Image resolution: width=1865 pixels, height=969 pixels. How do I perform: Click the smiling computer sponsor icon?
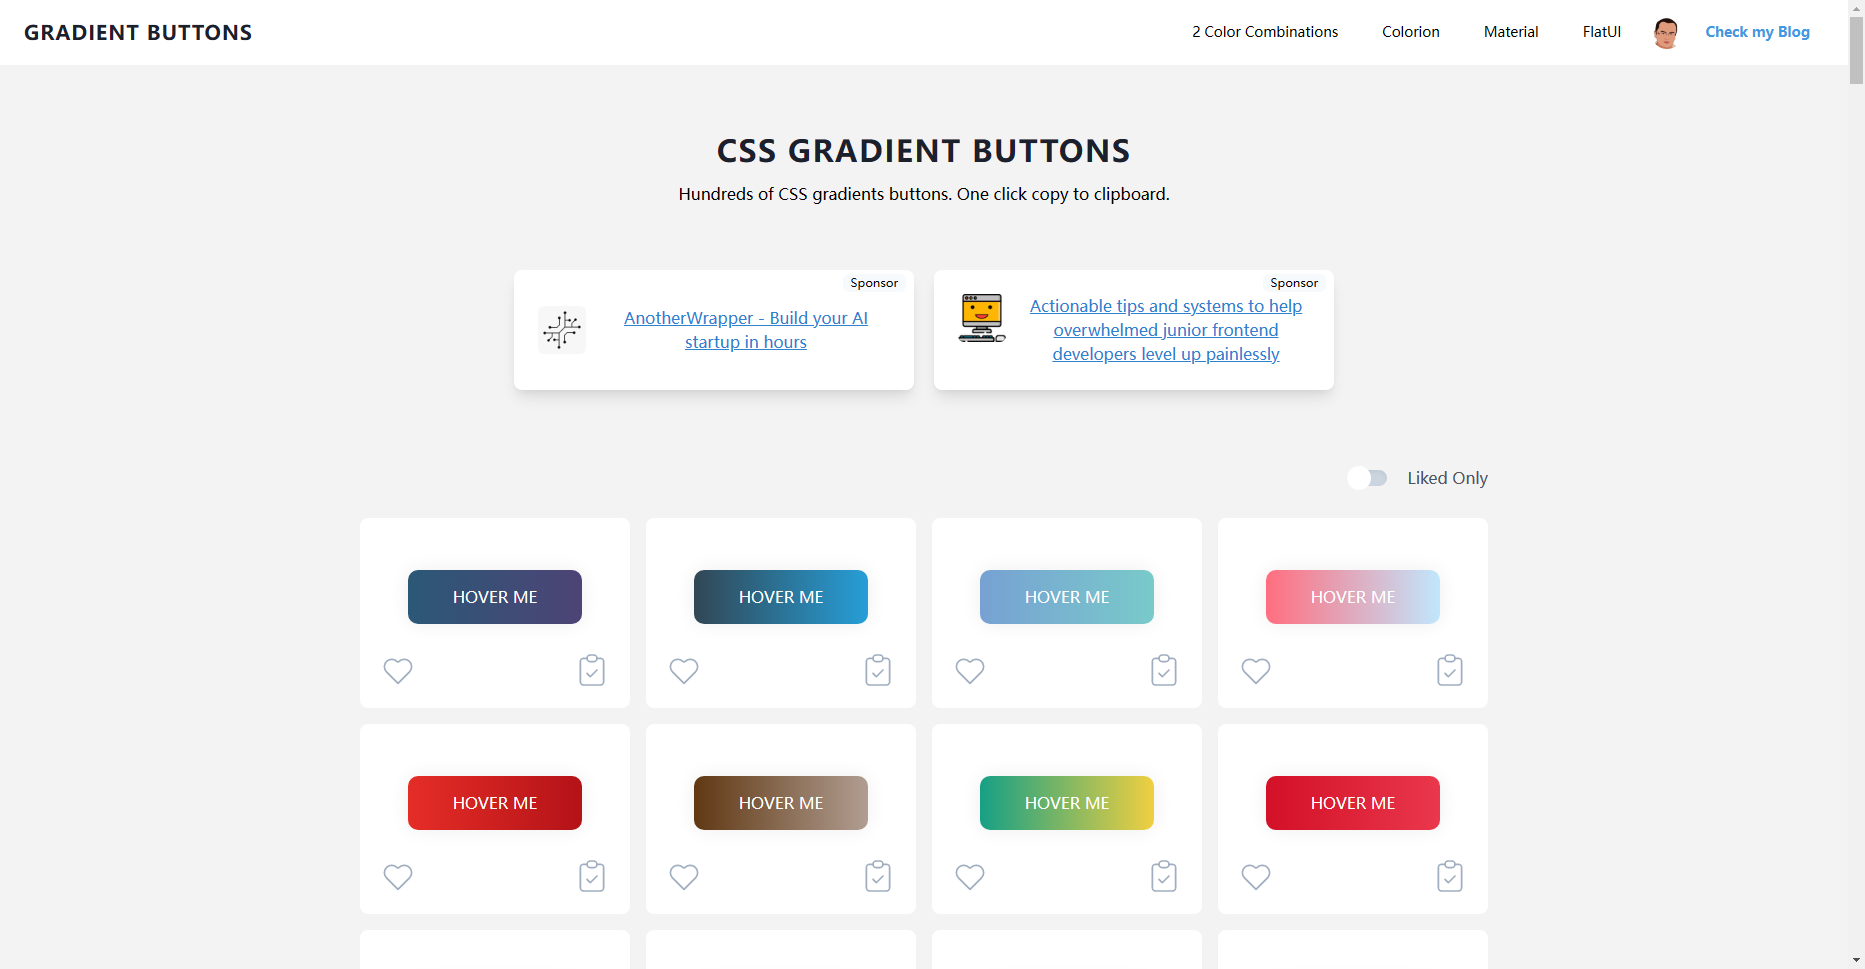pos(982,318)
